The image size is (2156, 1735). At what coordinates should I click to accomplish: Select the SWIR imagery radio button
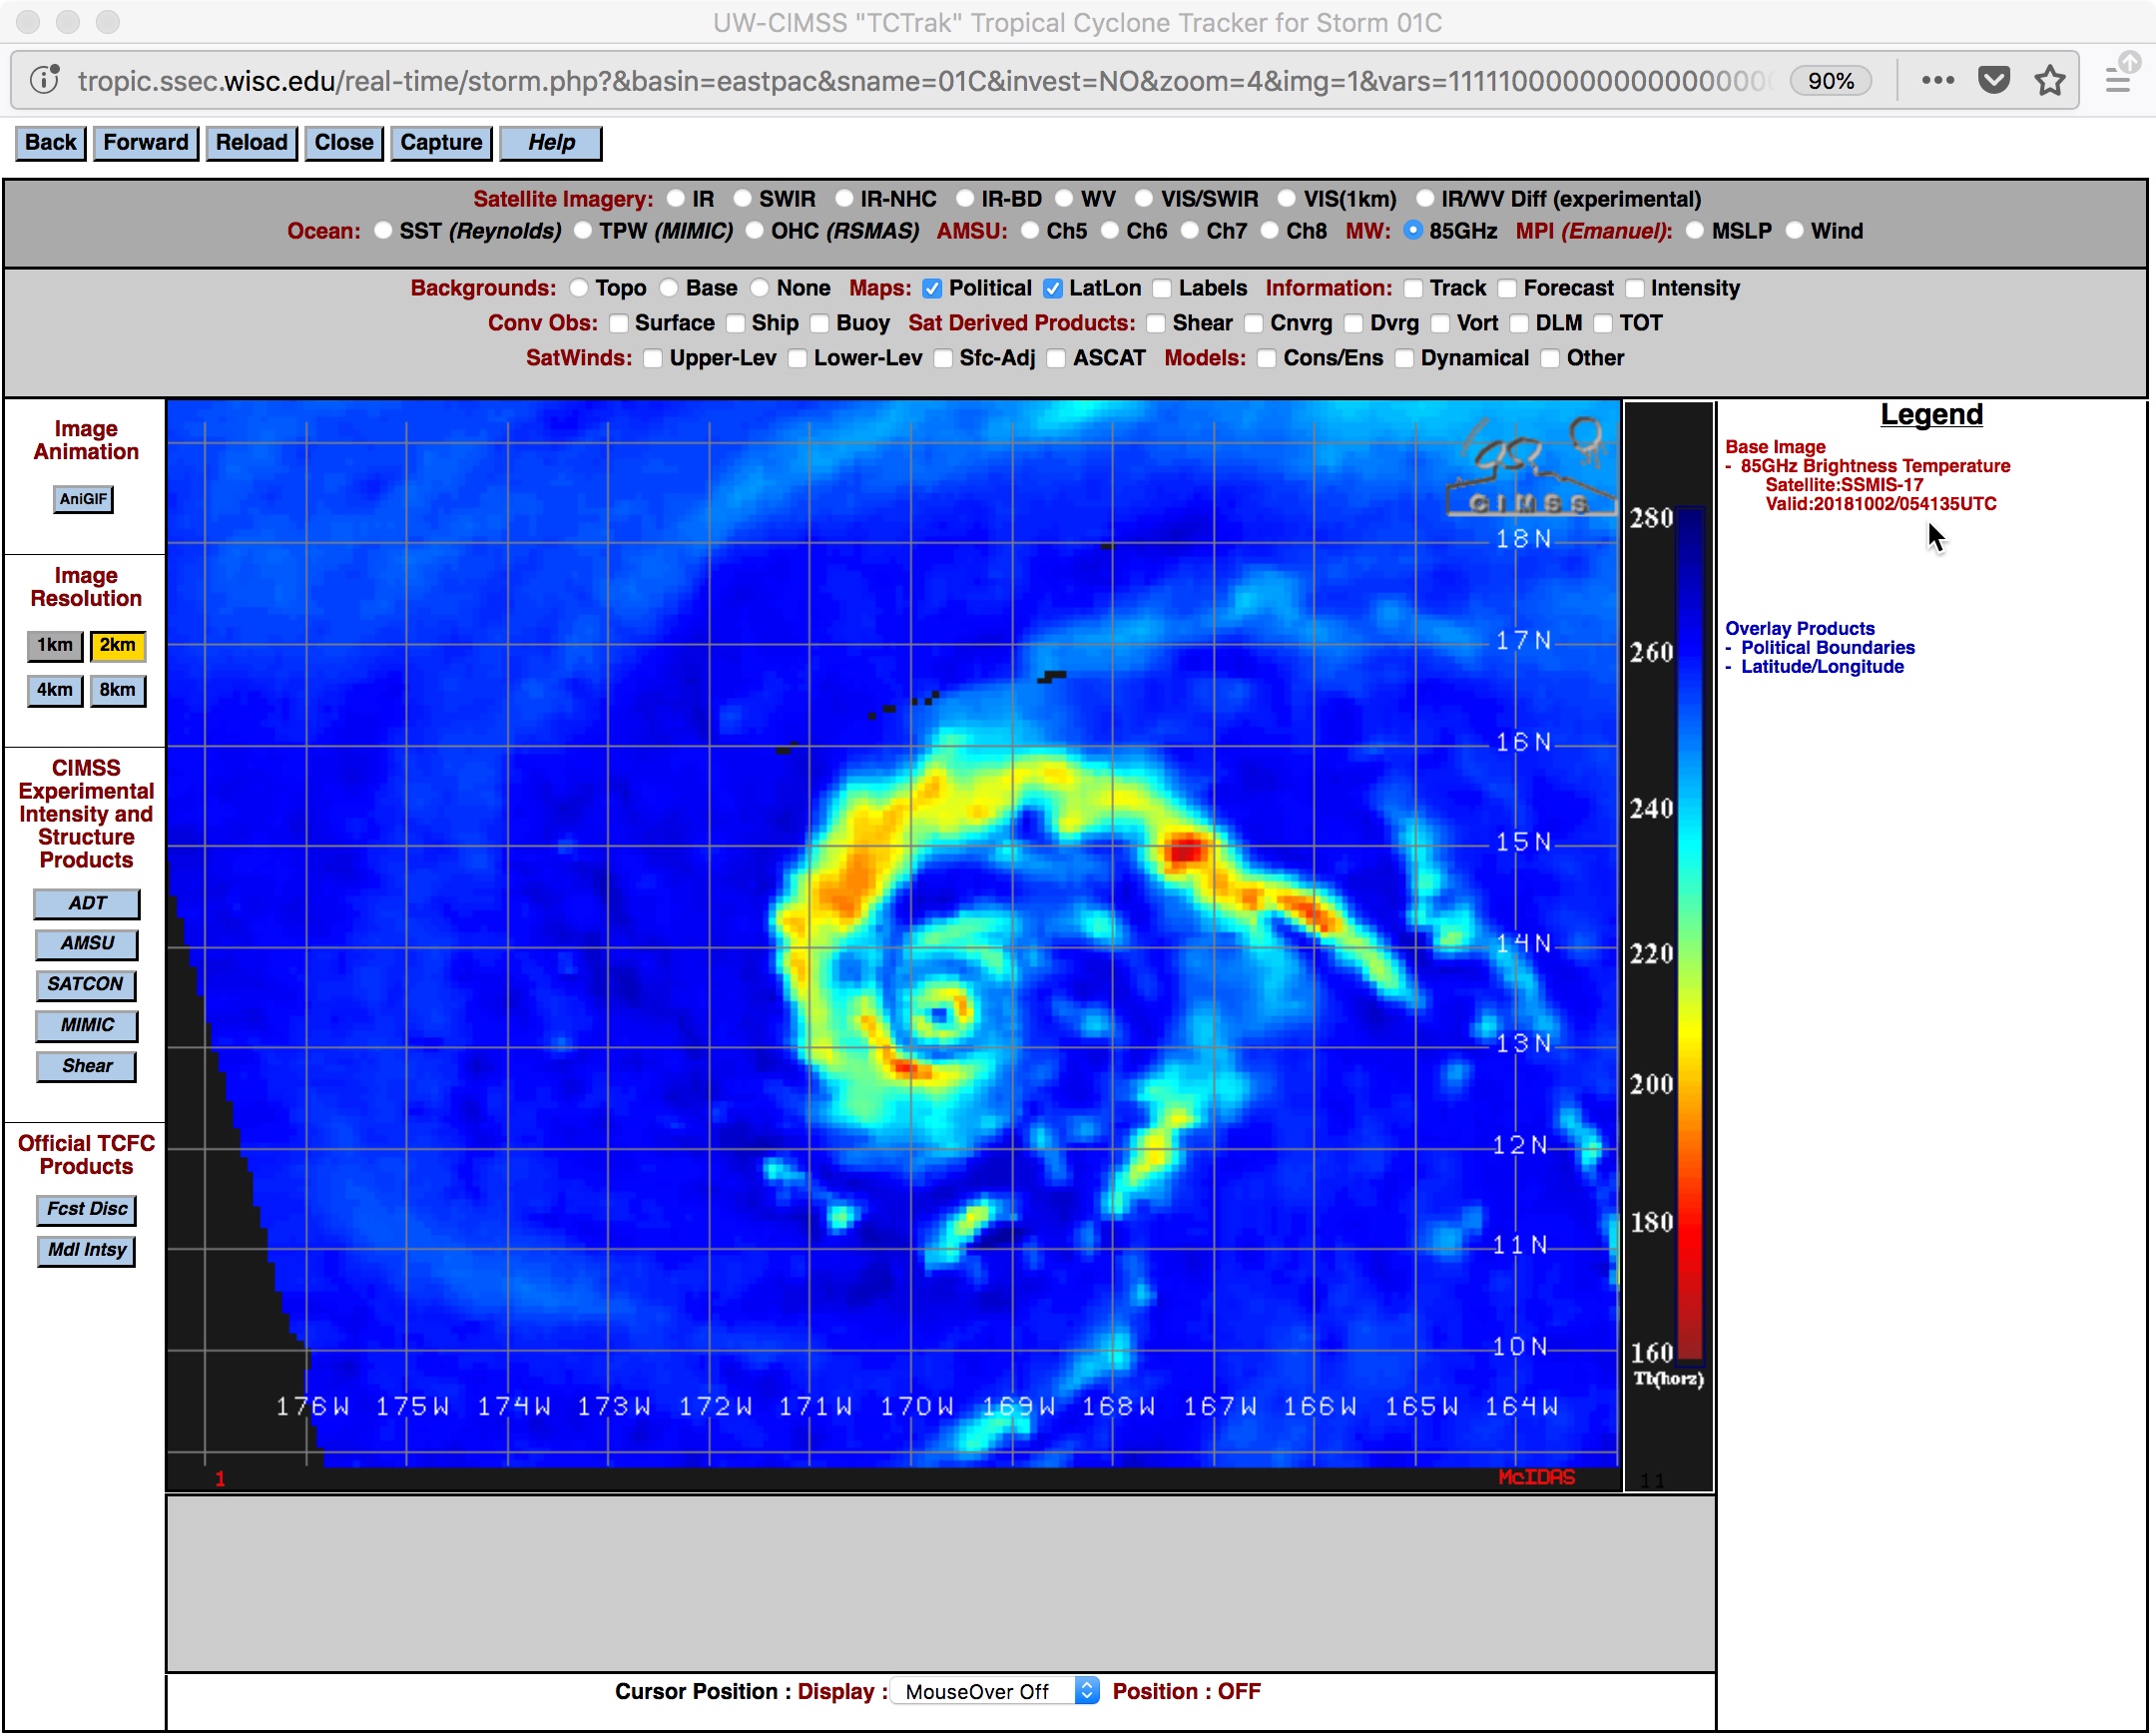[x=743, y=199]
